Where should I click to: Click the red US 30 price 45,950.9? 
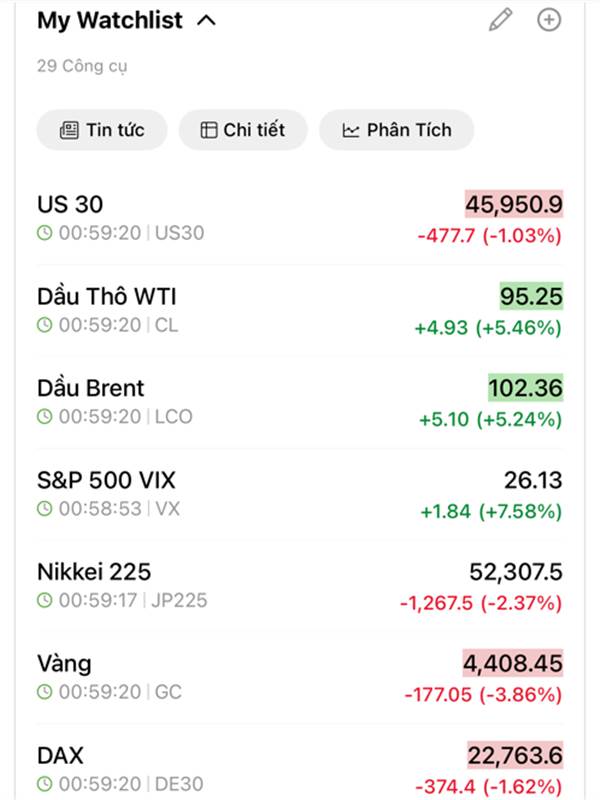[x=514, y=205]
